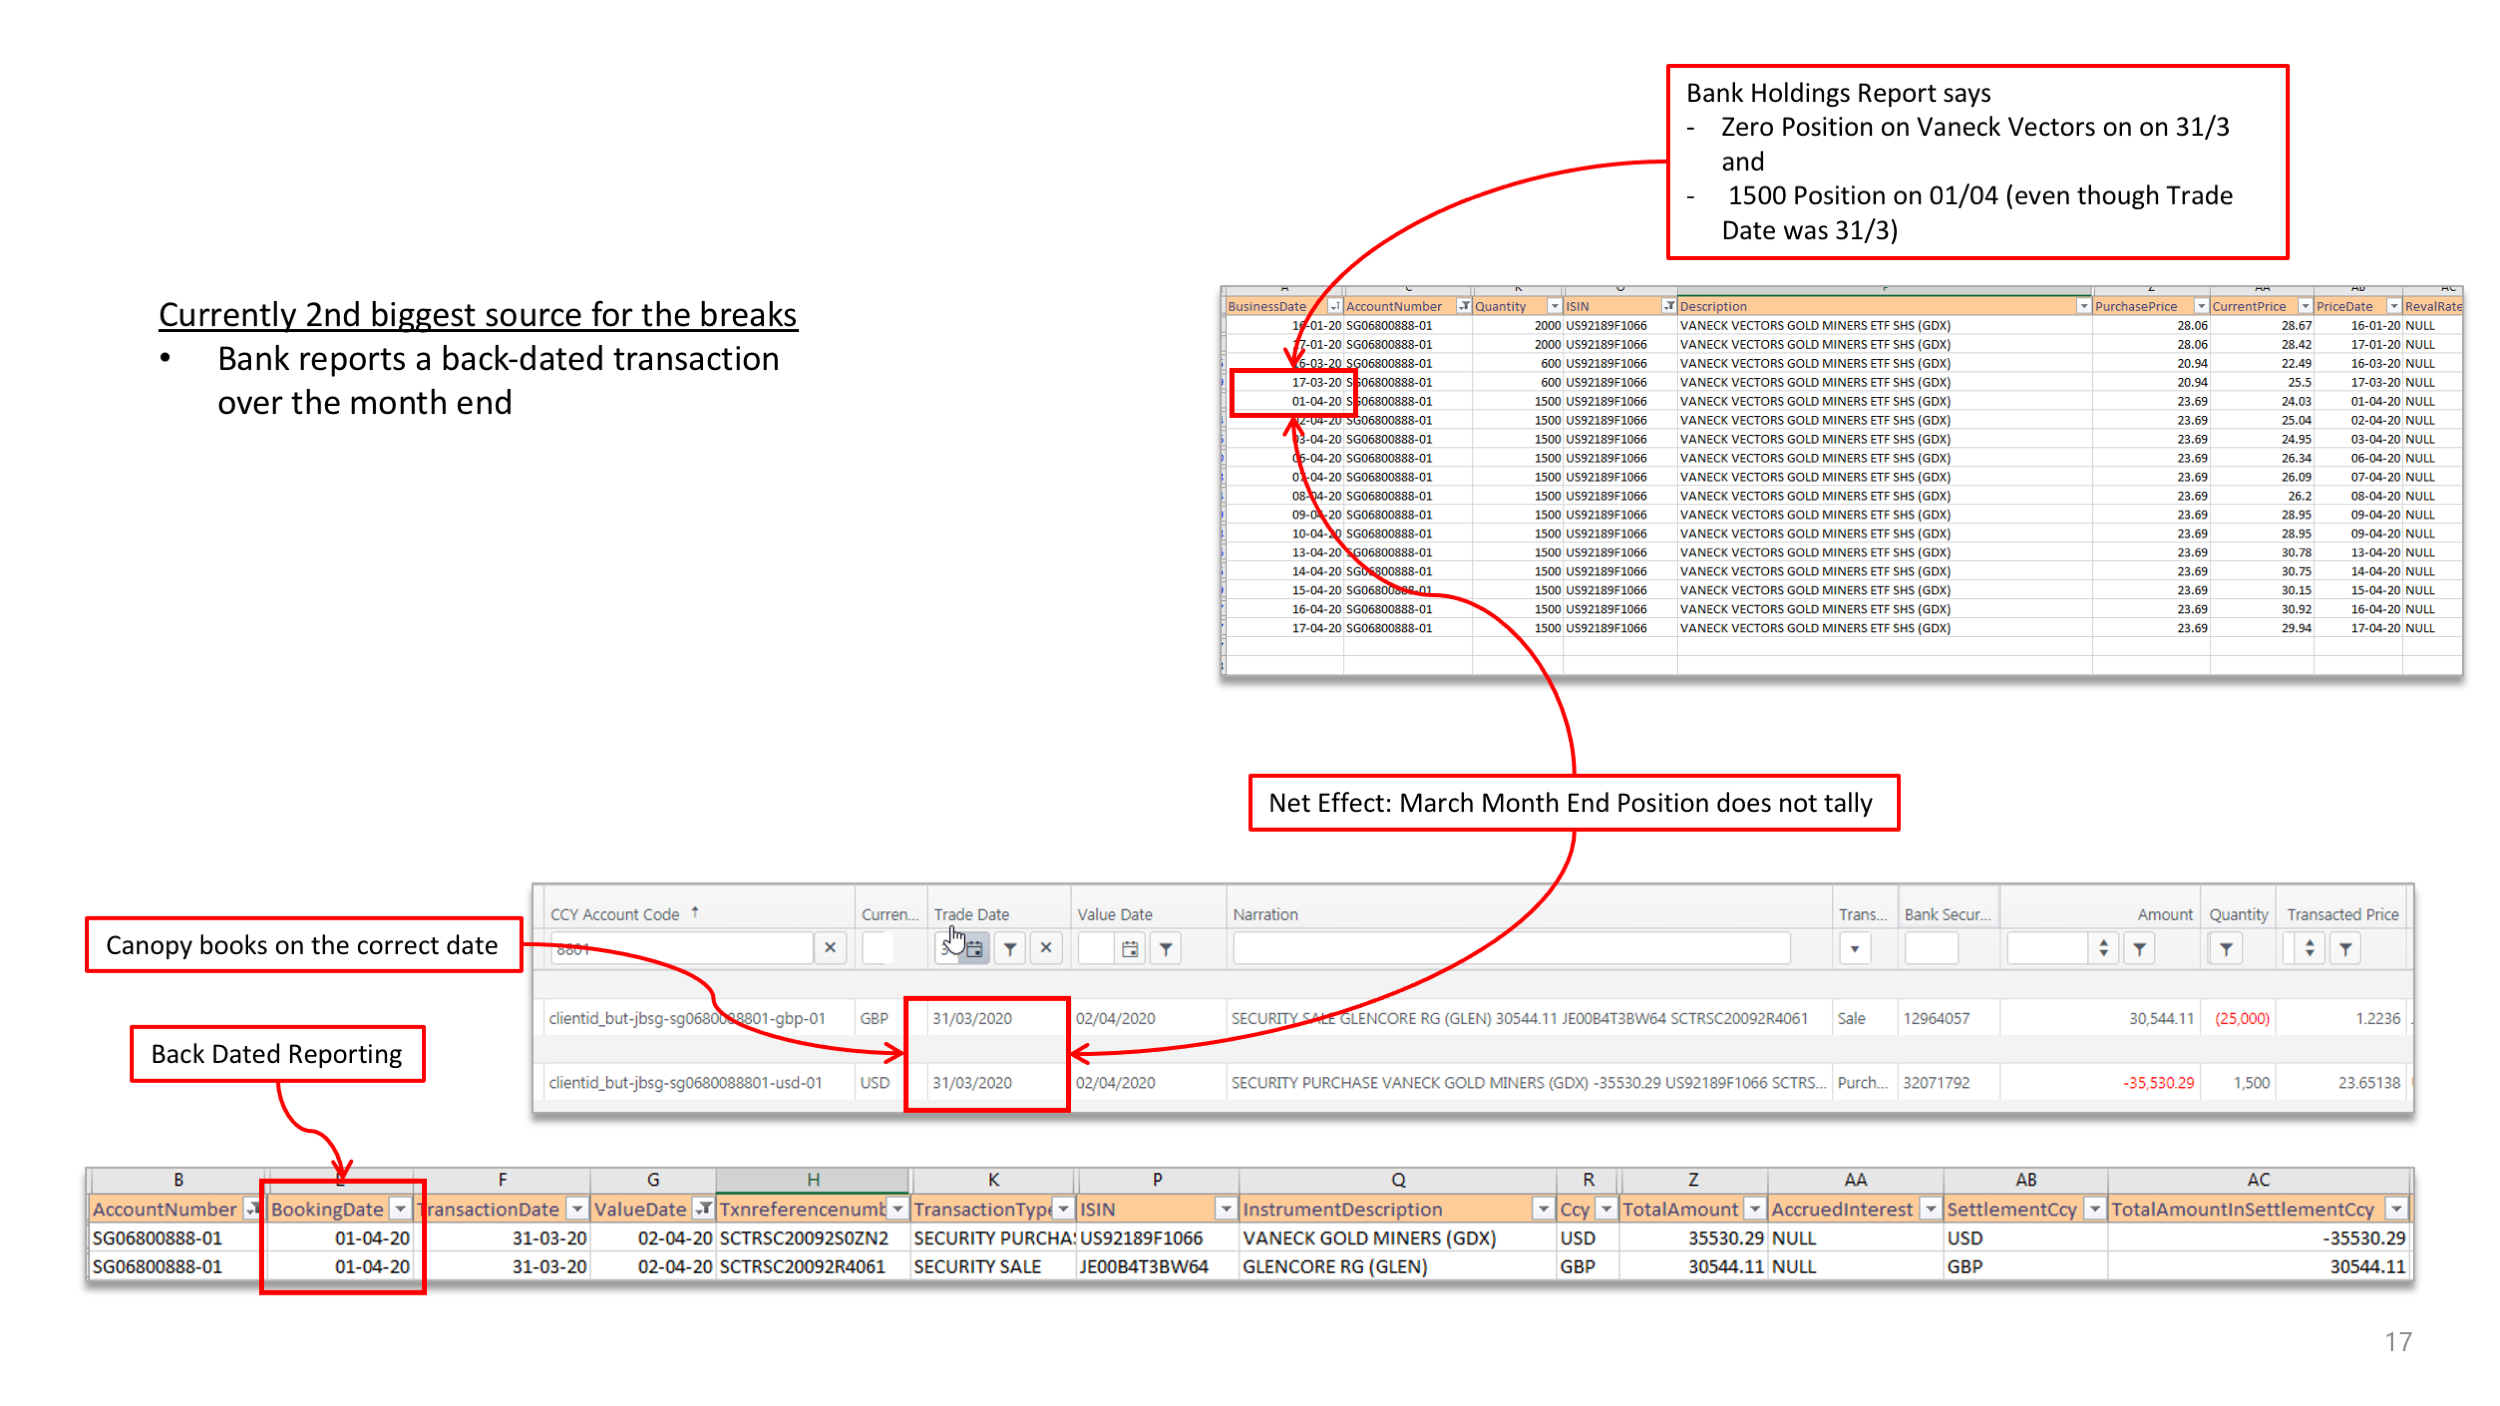Image resolution: width=2500 pixels, height=1406 pixels.
Task: Clear the CCY Account Code filter
Action: pos(830,947)
